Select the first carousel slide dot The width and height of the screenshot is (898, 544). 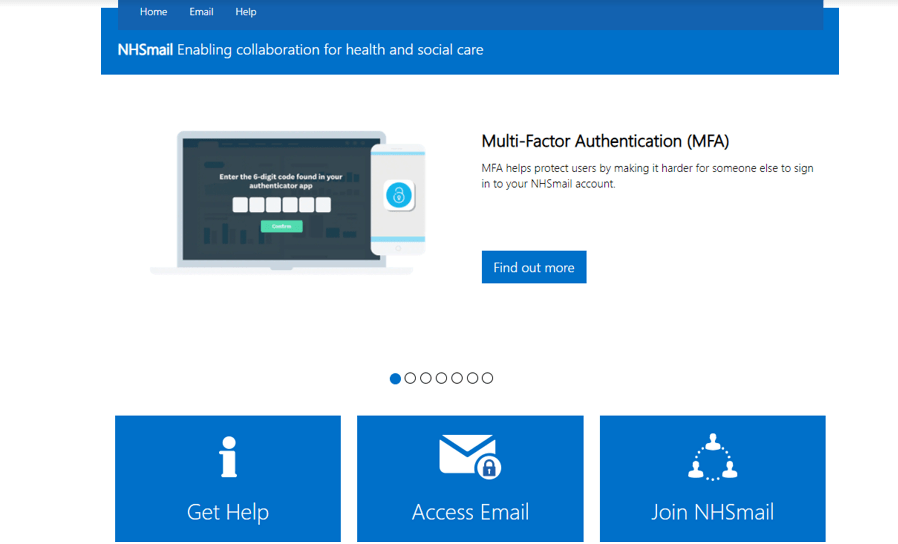(395, 379)
